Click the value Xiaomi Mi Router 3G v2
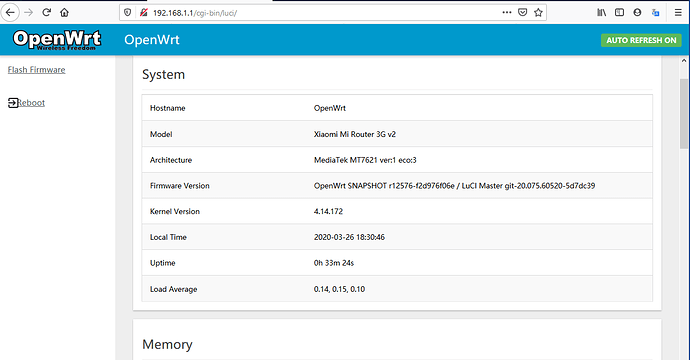The image size is (690, 360). pyautogui.click(x=355, y=134)
